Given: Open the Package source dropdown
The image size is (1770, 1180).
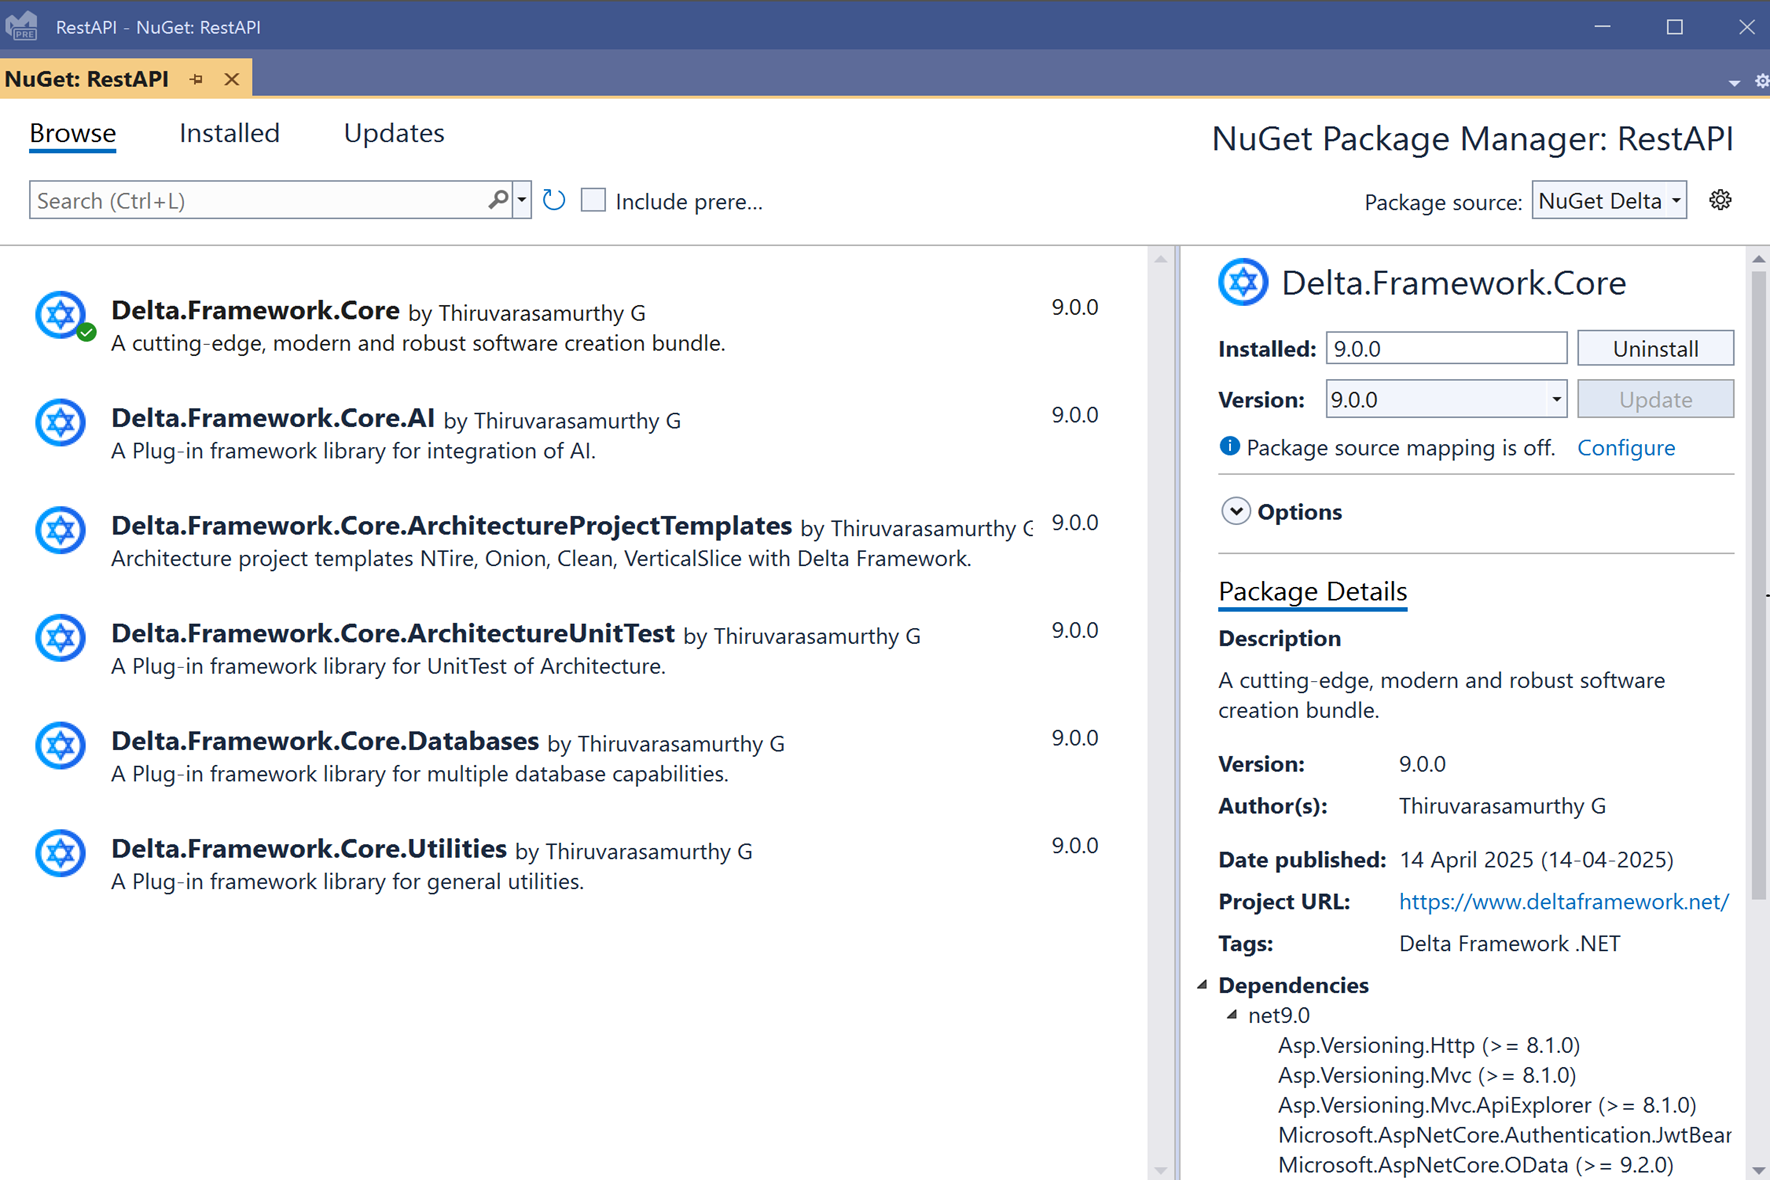Looking at the screenshot, I should 1609,200.
